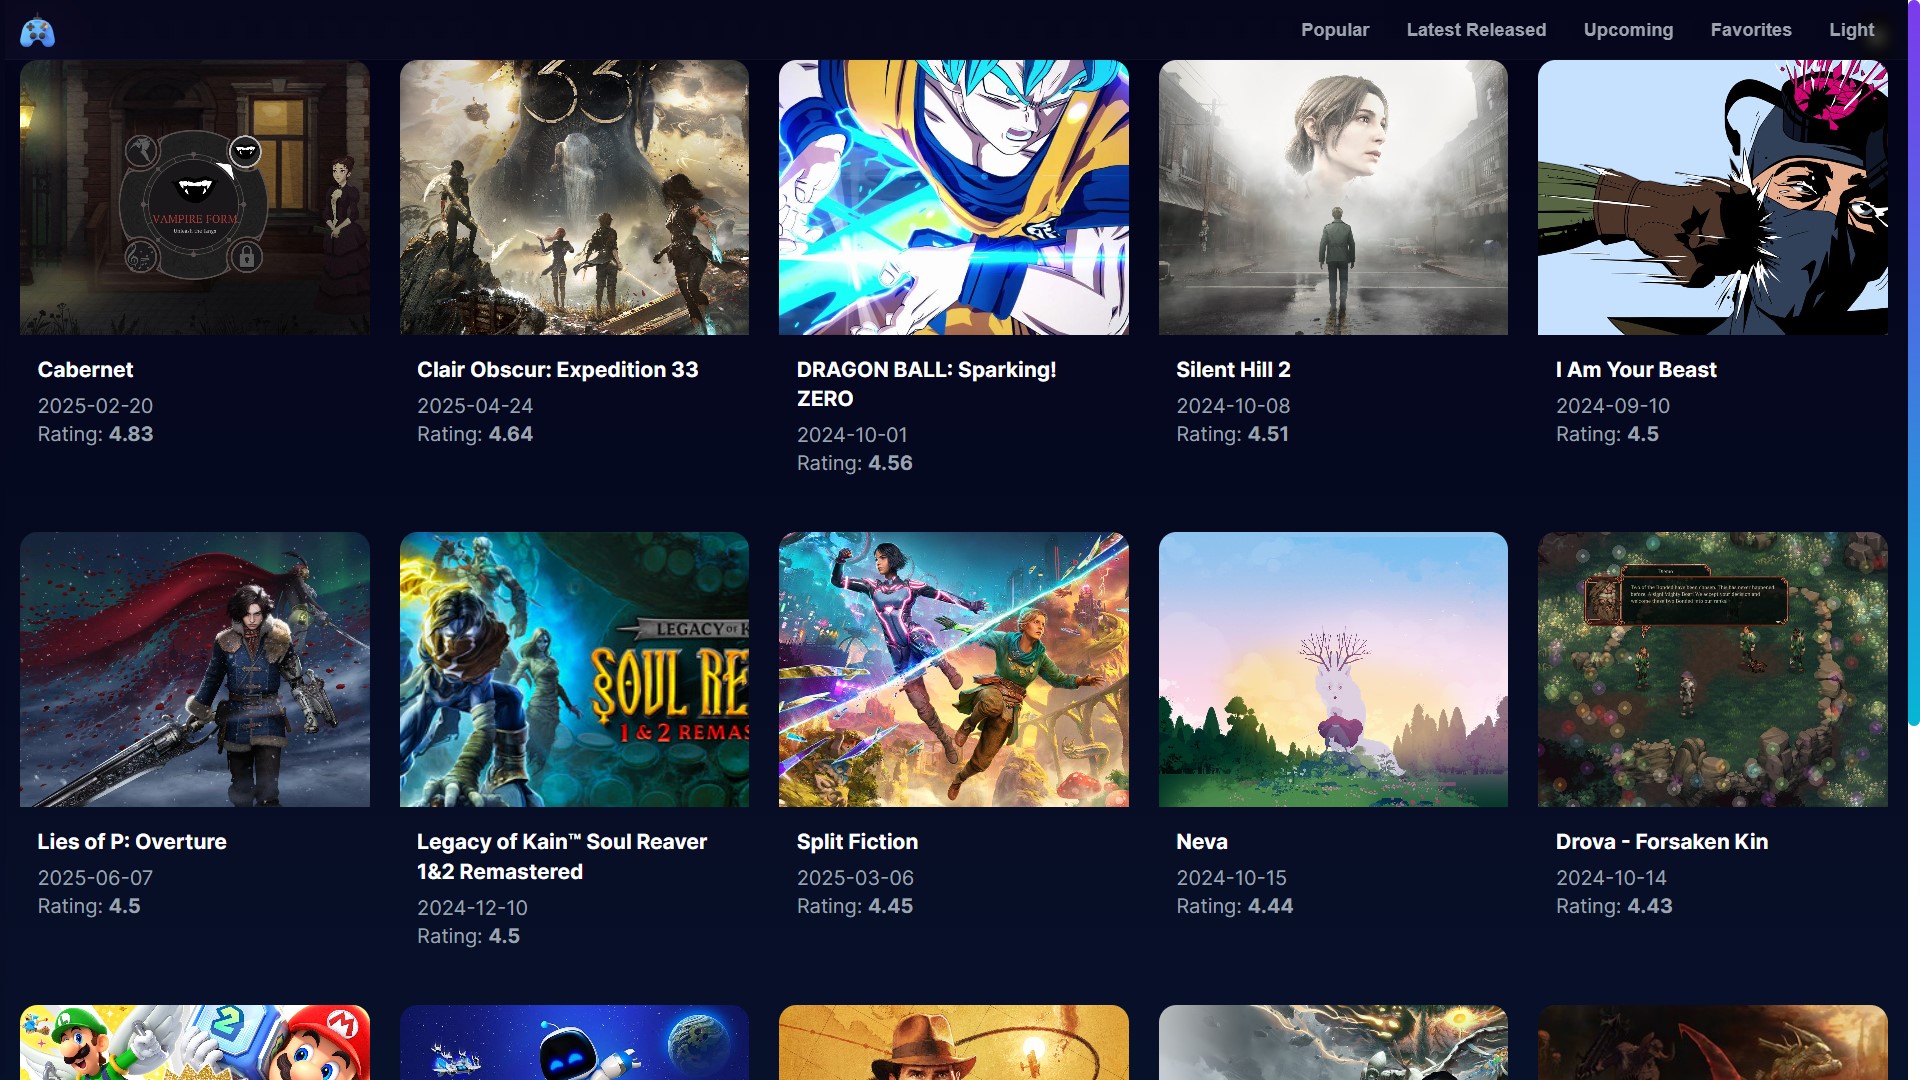
Task: Click Drova release date 2024-10-14
Action: [x=1611, y=878]
